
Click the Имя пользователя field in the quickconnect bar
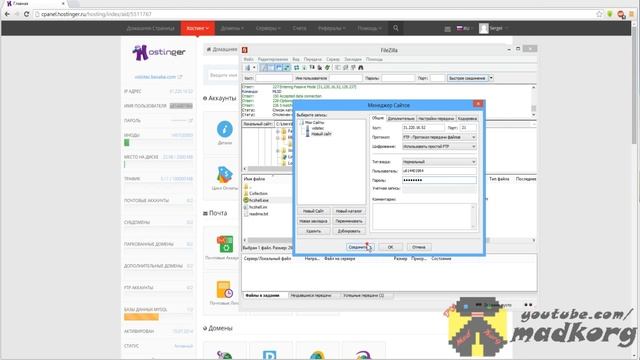point(345,78)
